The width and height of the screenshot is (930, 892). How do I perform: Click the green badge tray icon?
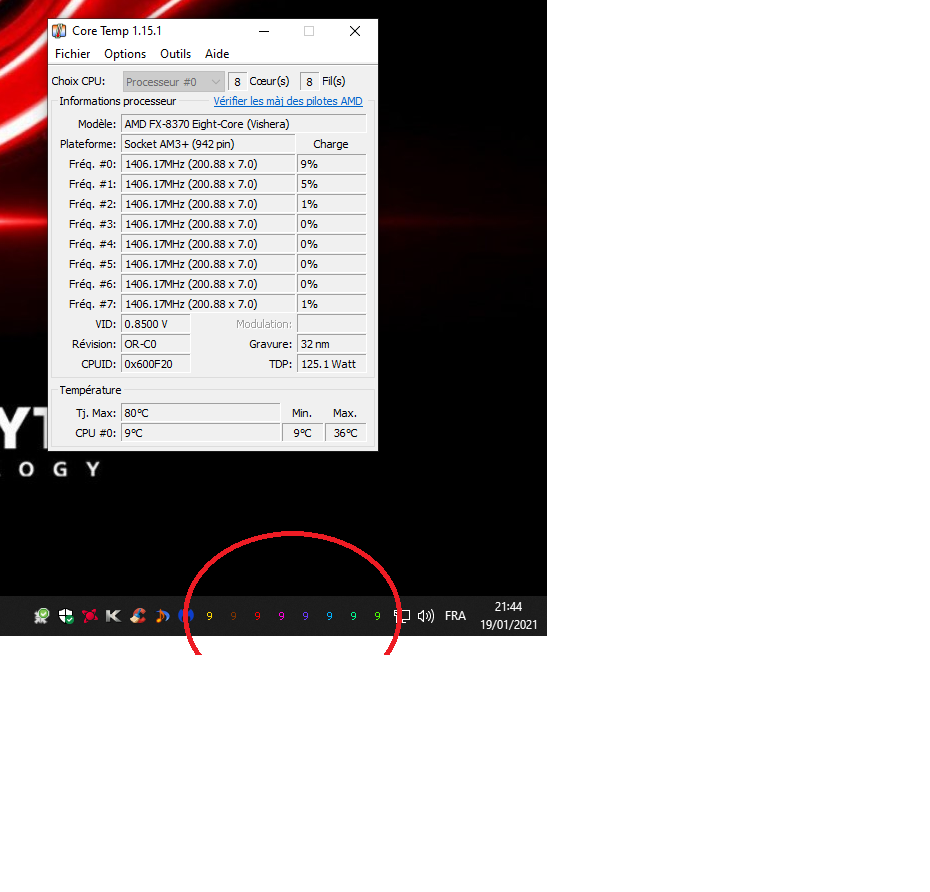tap(42, 616)
